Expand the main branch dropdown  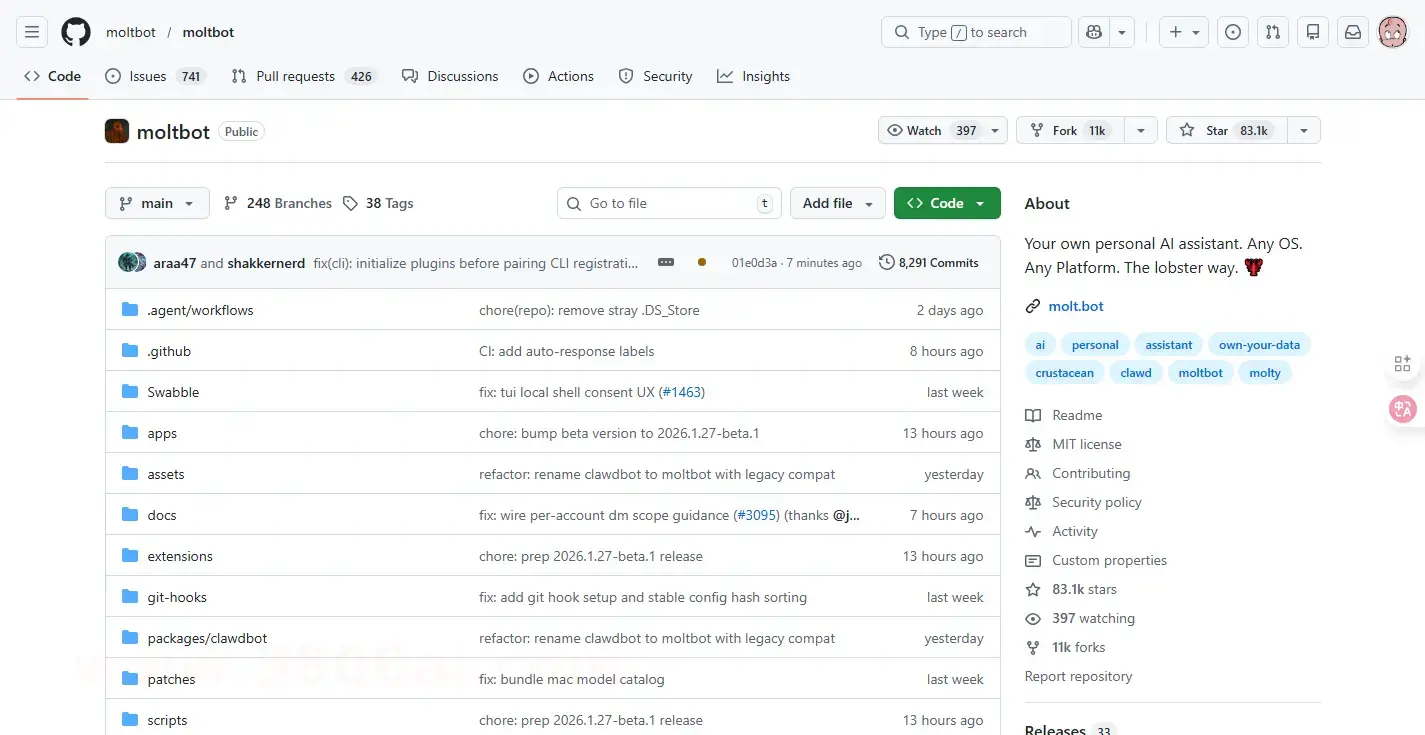[x=157, y=203]
